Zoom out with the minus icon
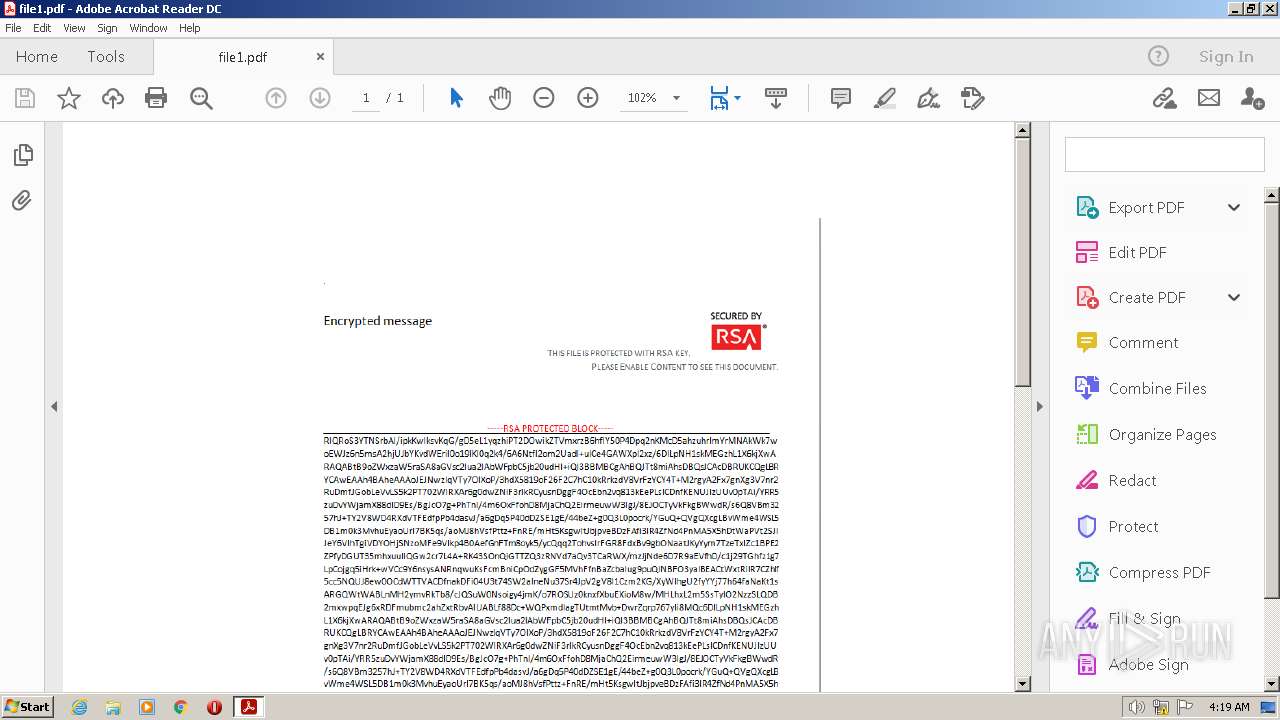Viewport: 1280px width, 720px height. point(544,98)
